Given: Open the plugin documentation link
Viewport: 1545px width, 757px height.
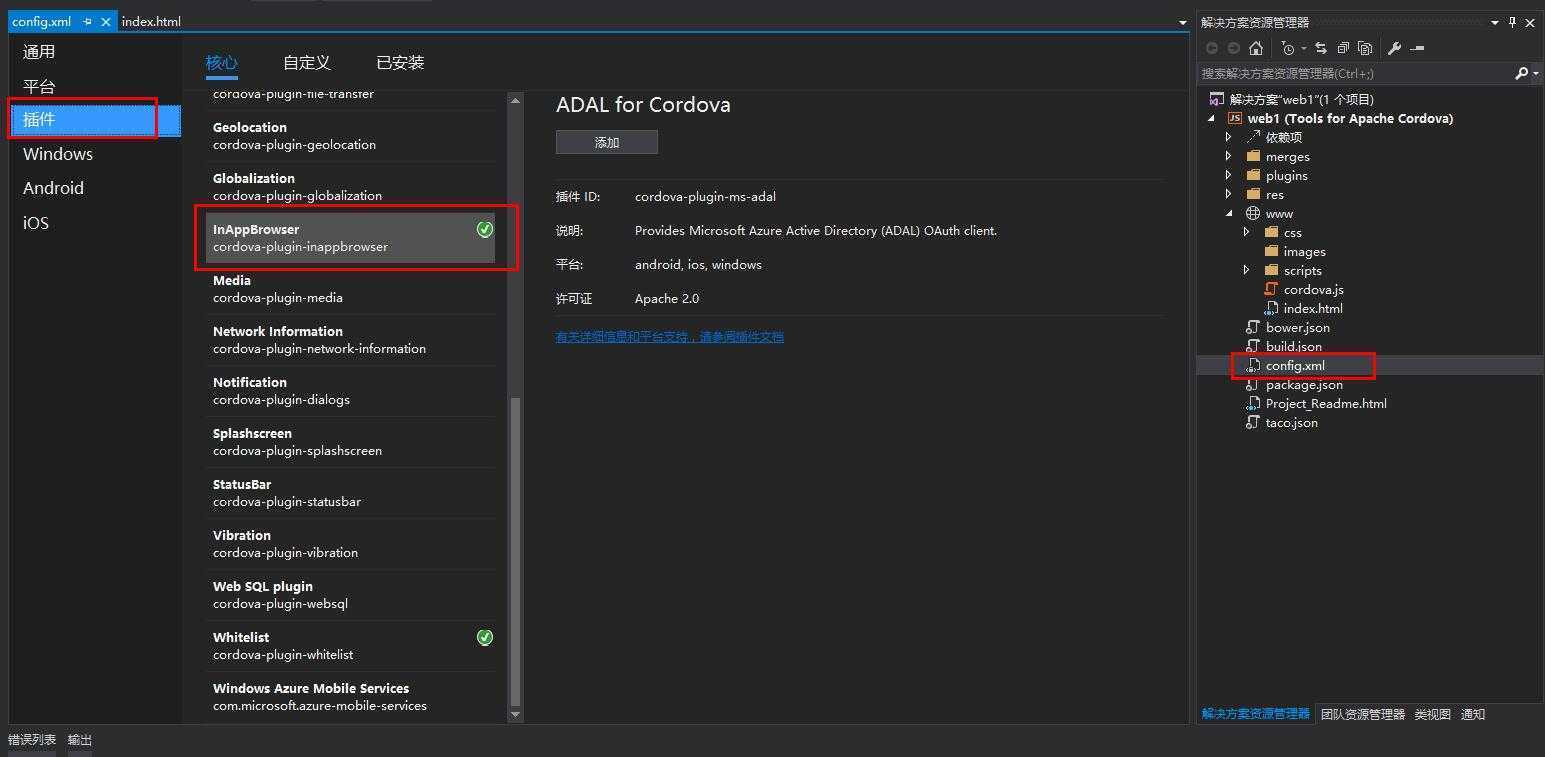Looking at the screenshot, I should pyautogui.click(x=669, y=337).
